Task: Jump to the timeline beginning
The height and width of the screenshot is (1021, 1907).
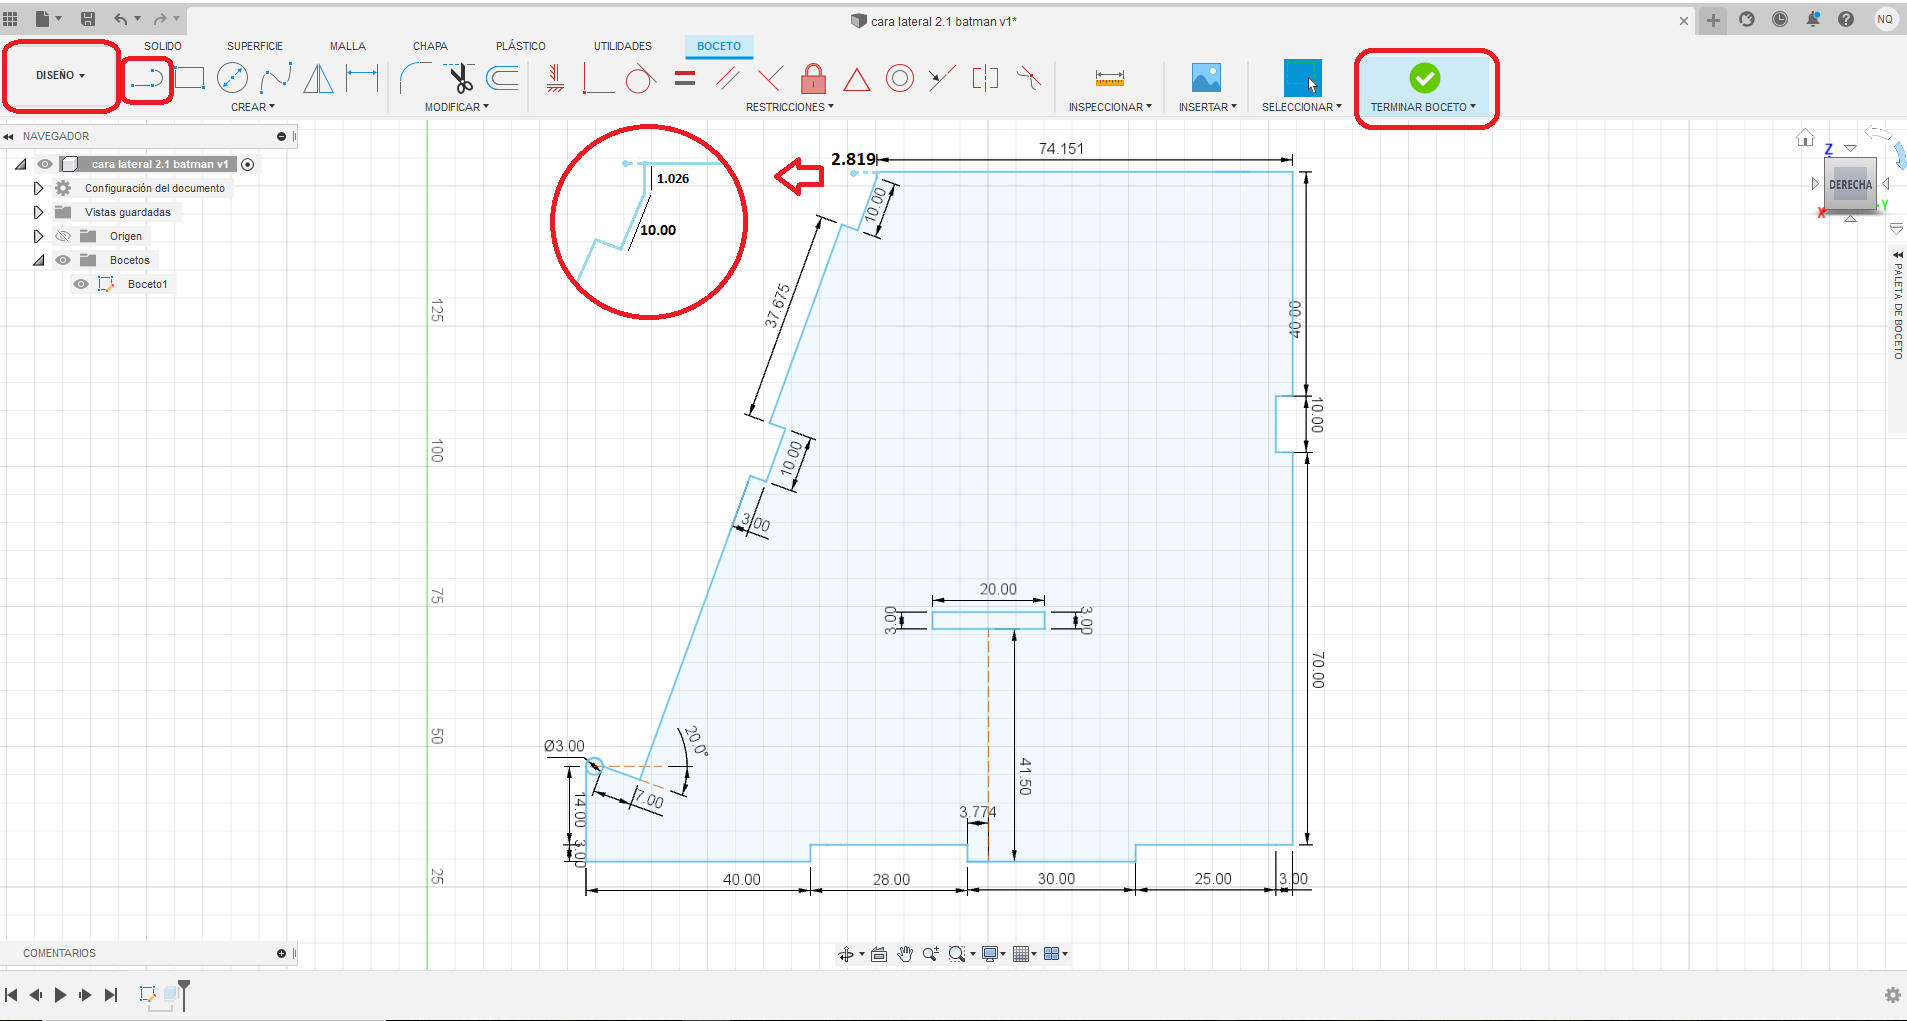Action: click(x=11, y=994)
